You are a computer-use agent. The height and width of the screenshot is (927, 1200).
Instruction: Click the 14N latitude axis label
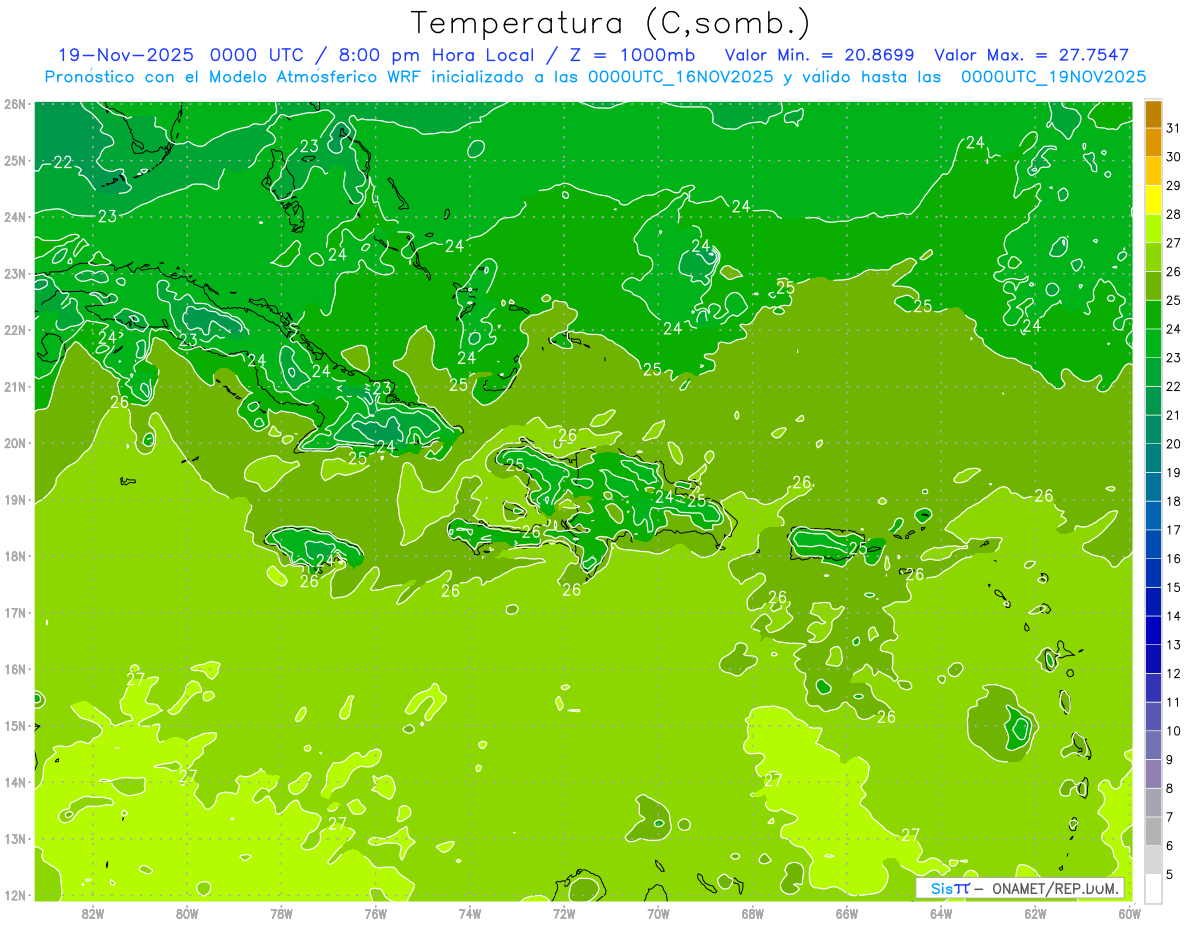pyautogui.click(x=14, y=782)
